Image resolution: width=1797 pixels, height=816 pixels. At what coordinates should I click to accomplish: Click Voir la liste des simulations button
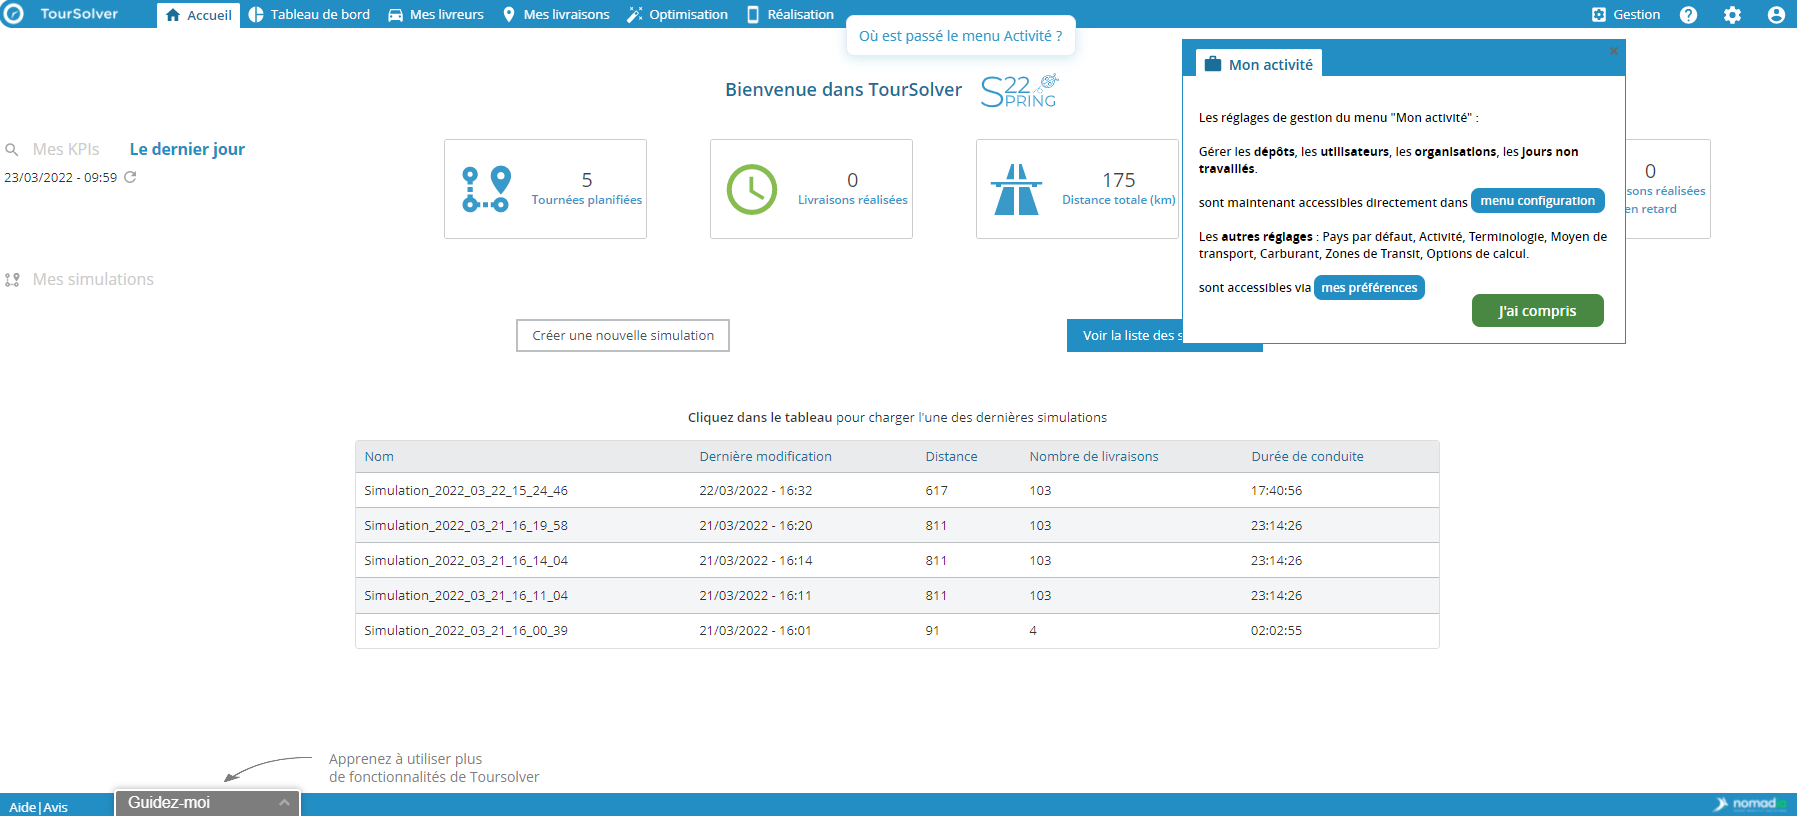click(1125, 336)
